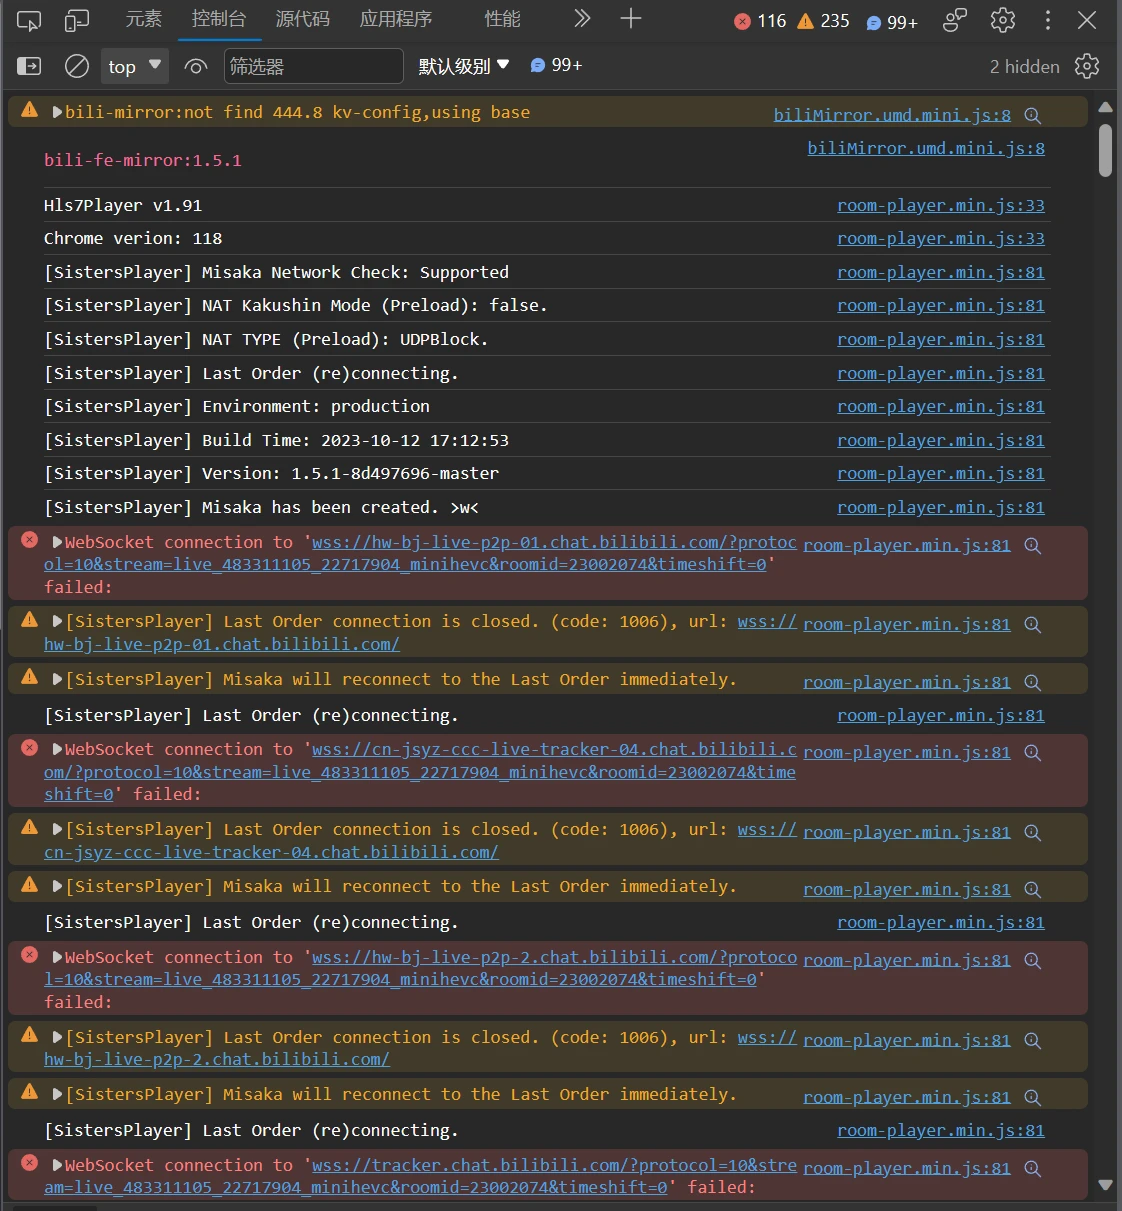
Task: Open the top context dropdown
Action: coord(134,66)
